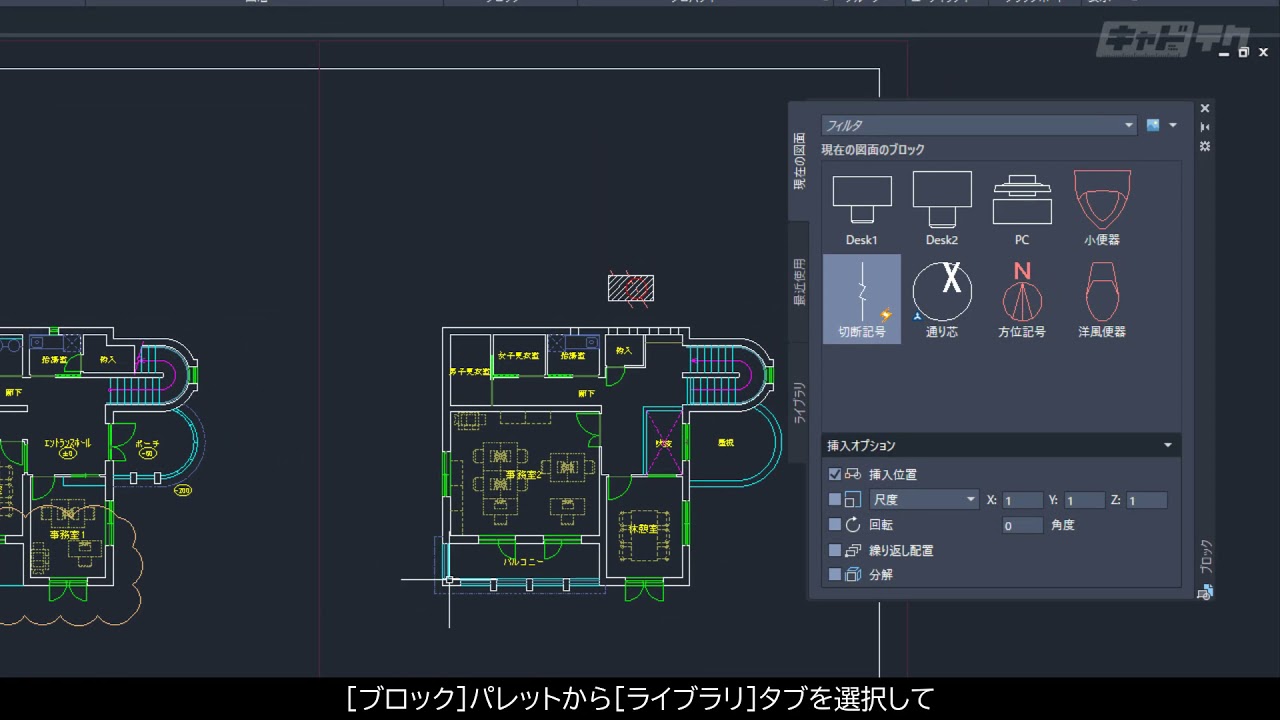Viewport: 1280px width, 720px height.
Task: Open the filter dropdown arrow
Action: pyautogui.click(x=1129, y=125)
